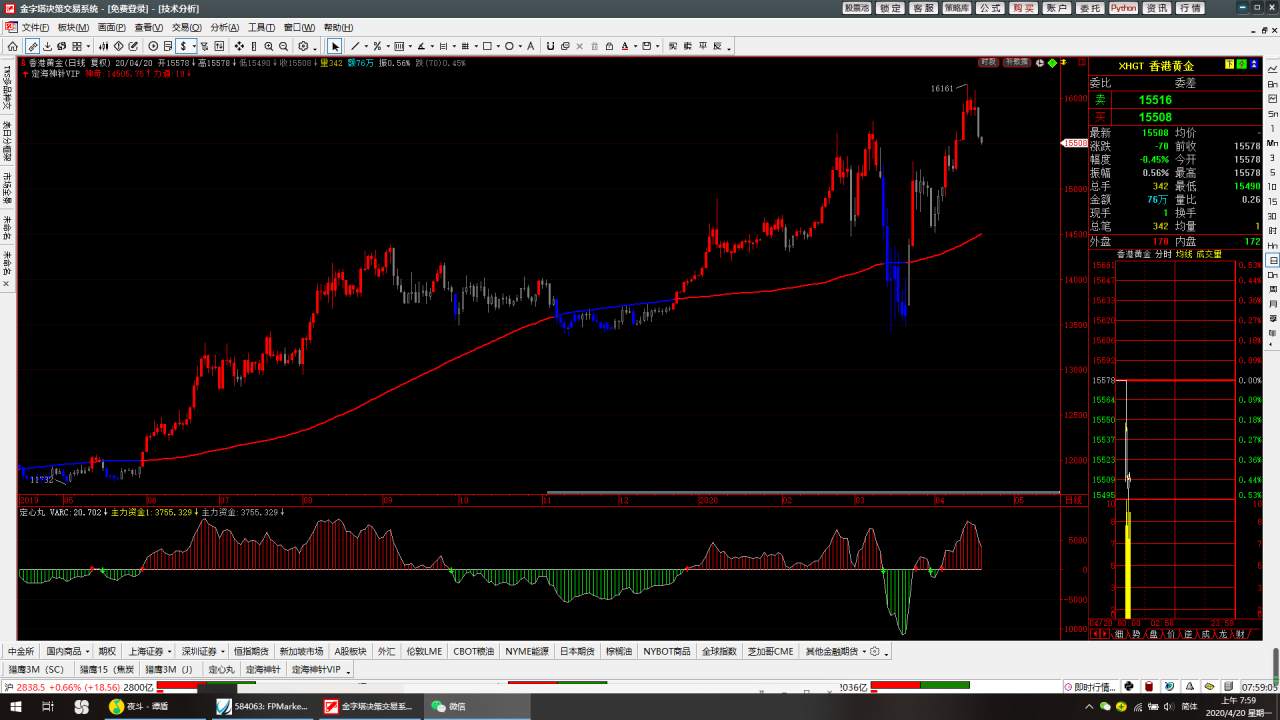Toggle 成交量 in the intraday mini chart
The image size is (1280, 720).
pyautogui.click(x=1208, y=254)
